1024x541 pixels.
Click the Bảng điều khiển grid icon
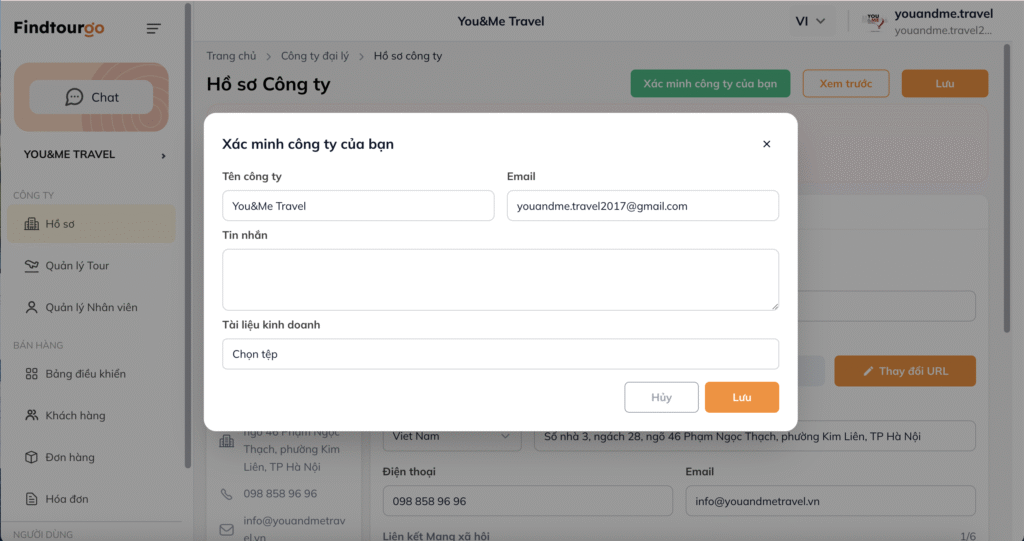(30, 374)
